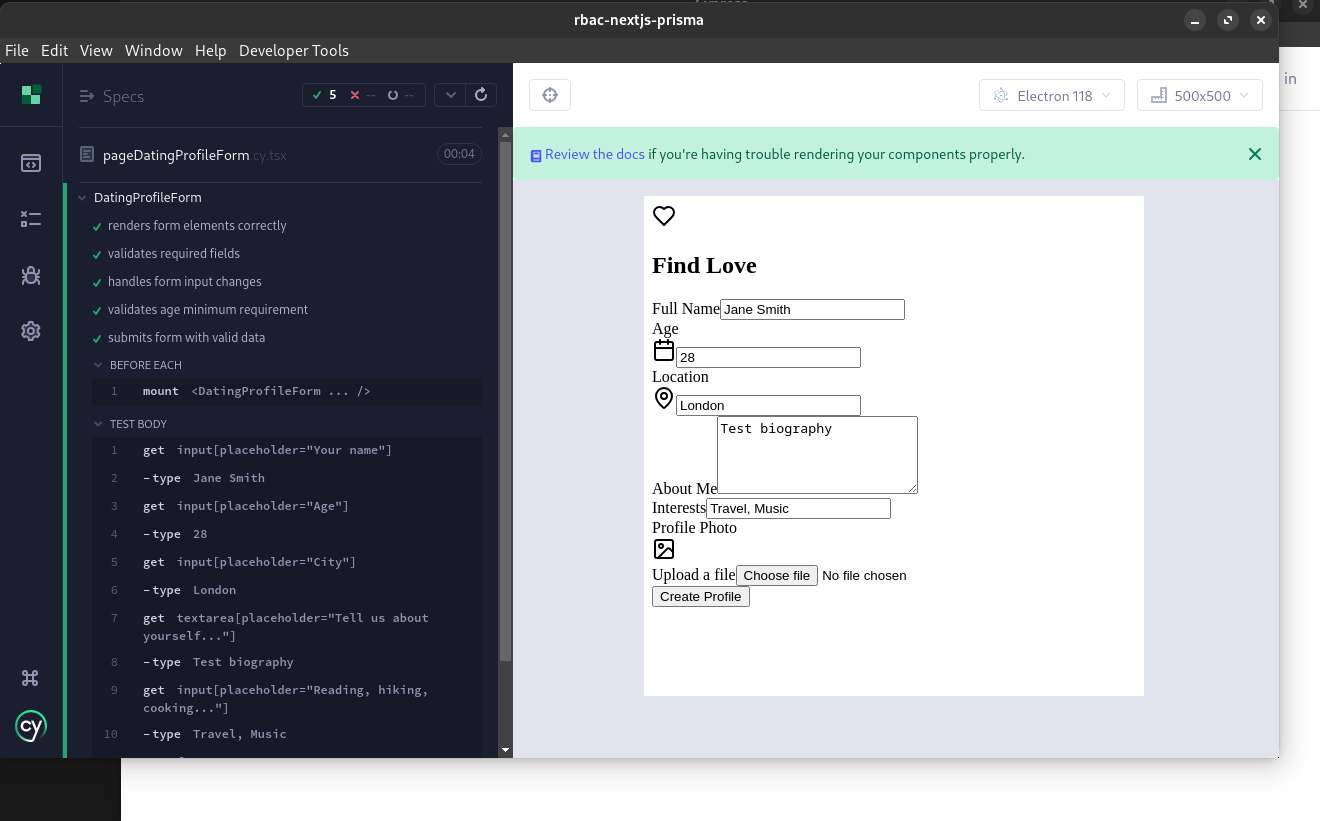Click the mount DatingProfileForm command
Screen dimensions: 1320x821
[x=287, y=391]
